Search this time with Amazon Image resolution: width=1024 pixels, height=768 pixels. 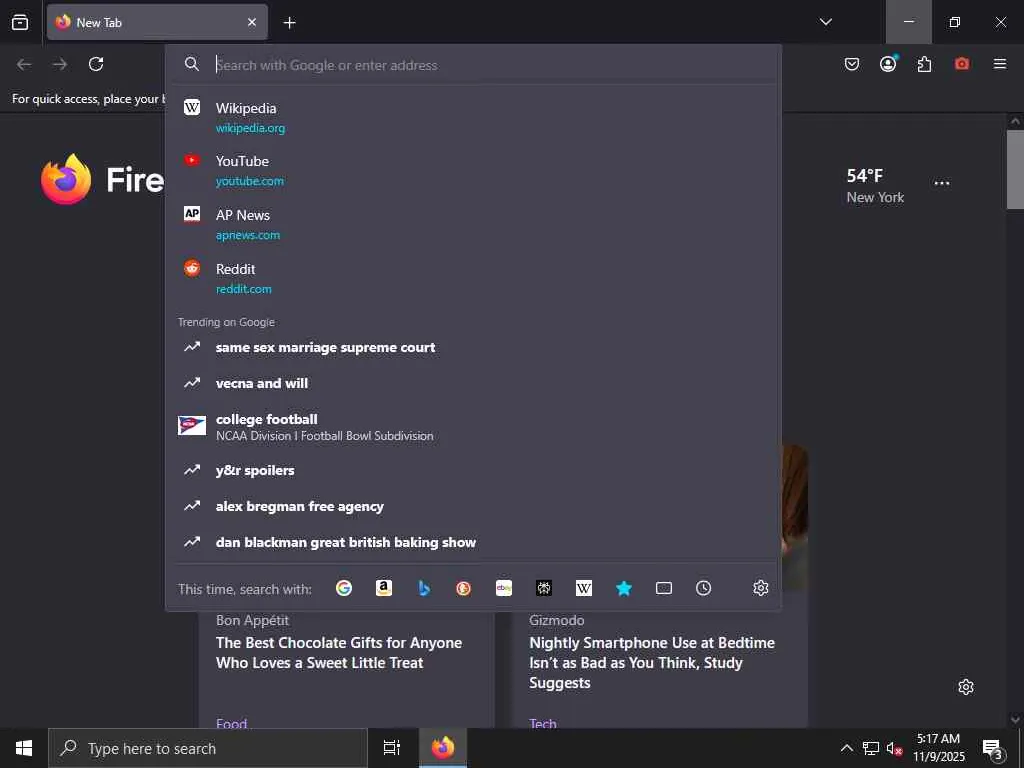click(384, 588)
